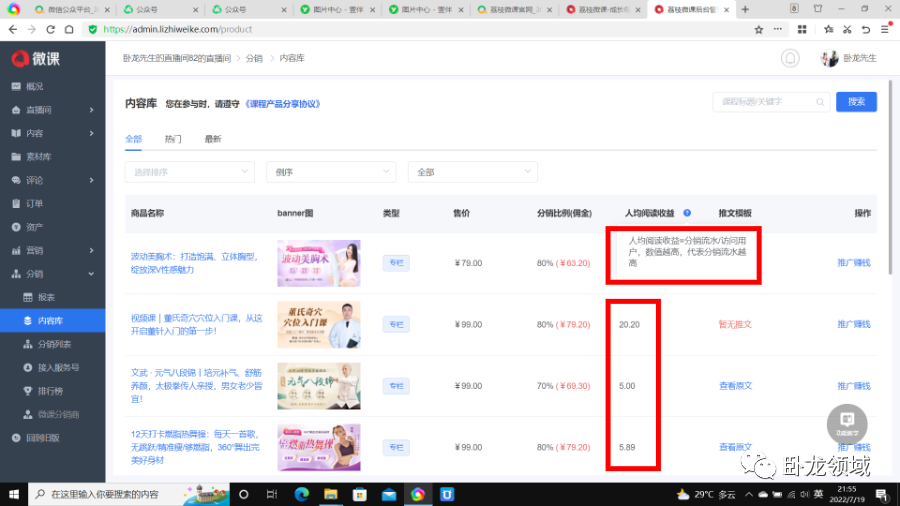Click the 搜索 button

pyautogui.click(x=856, y=102)
